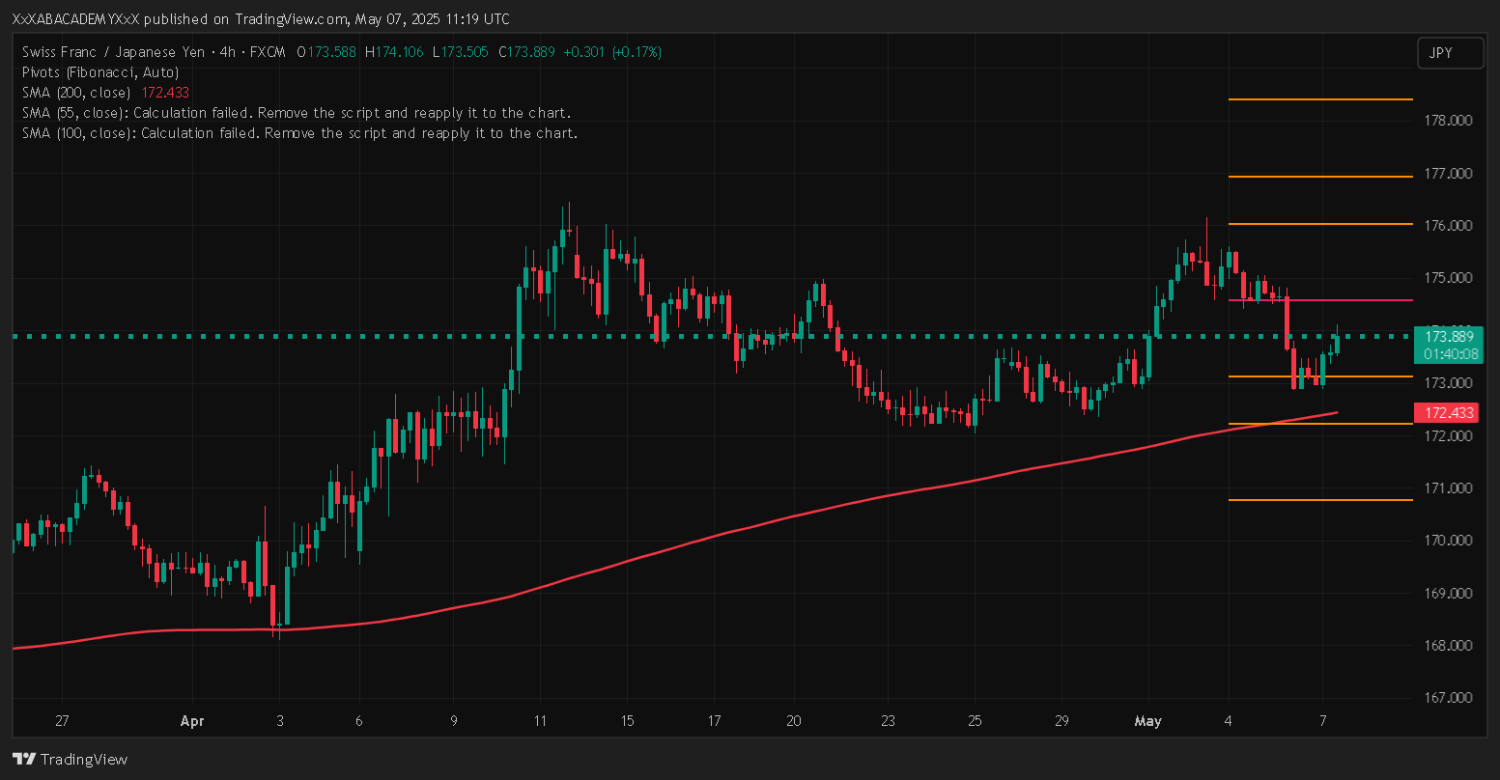The width and height of the screenshot is (1500, 780).
Task: Click the green 173.889 current price label
Action: [x=1447, y=336]
